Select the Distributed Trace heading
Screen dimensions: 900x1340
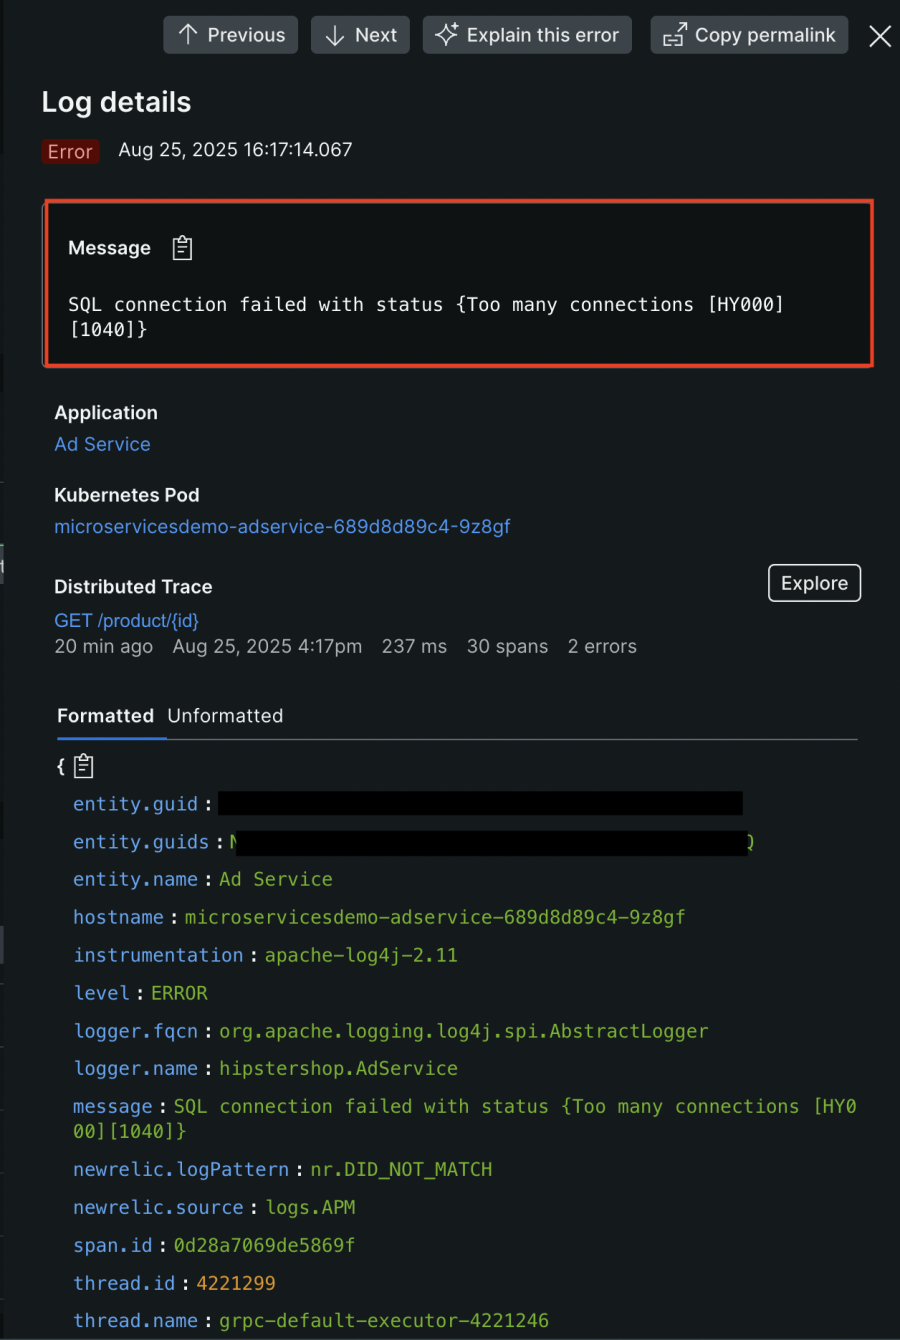click(x=133, y=587)
